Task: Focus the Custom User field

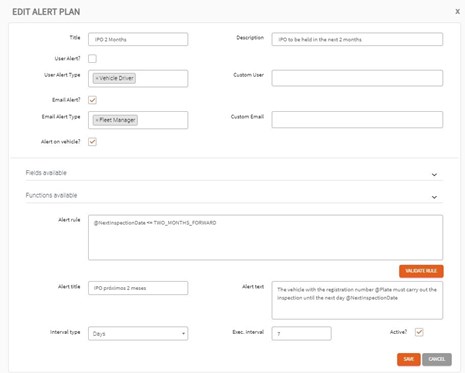Action: [x=357, y=78]
